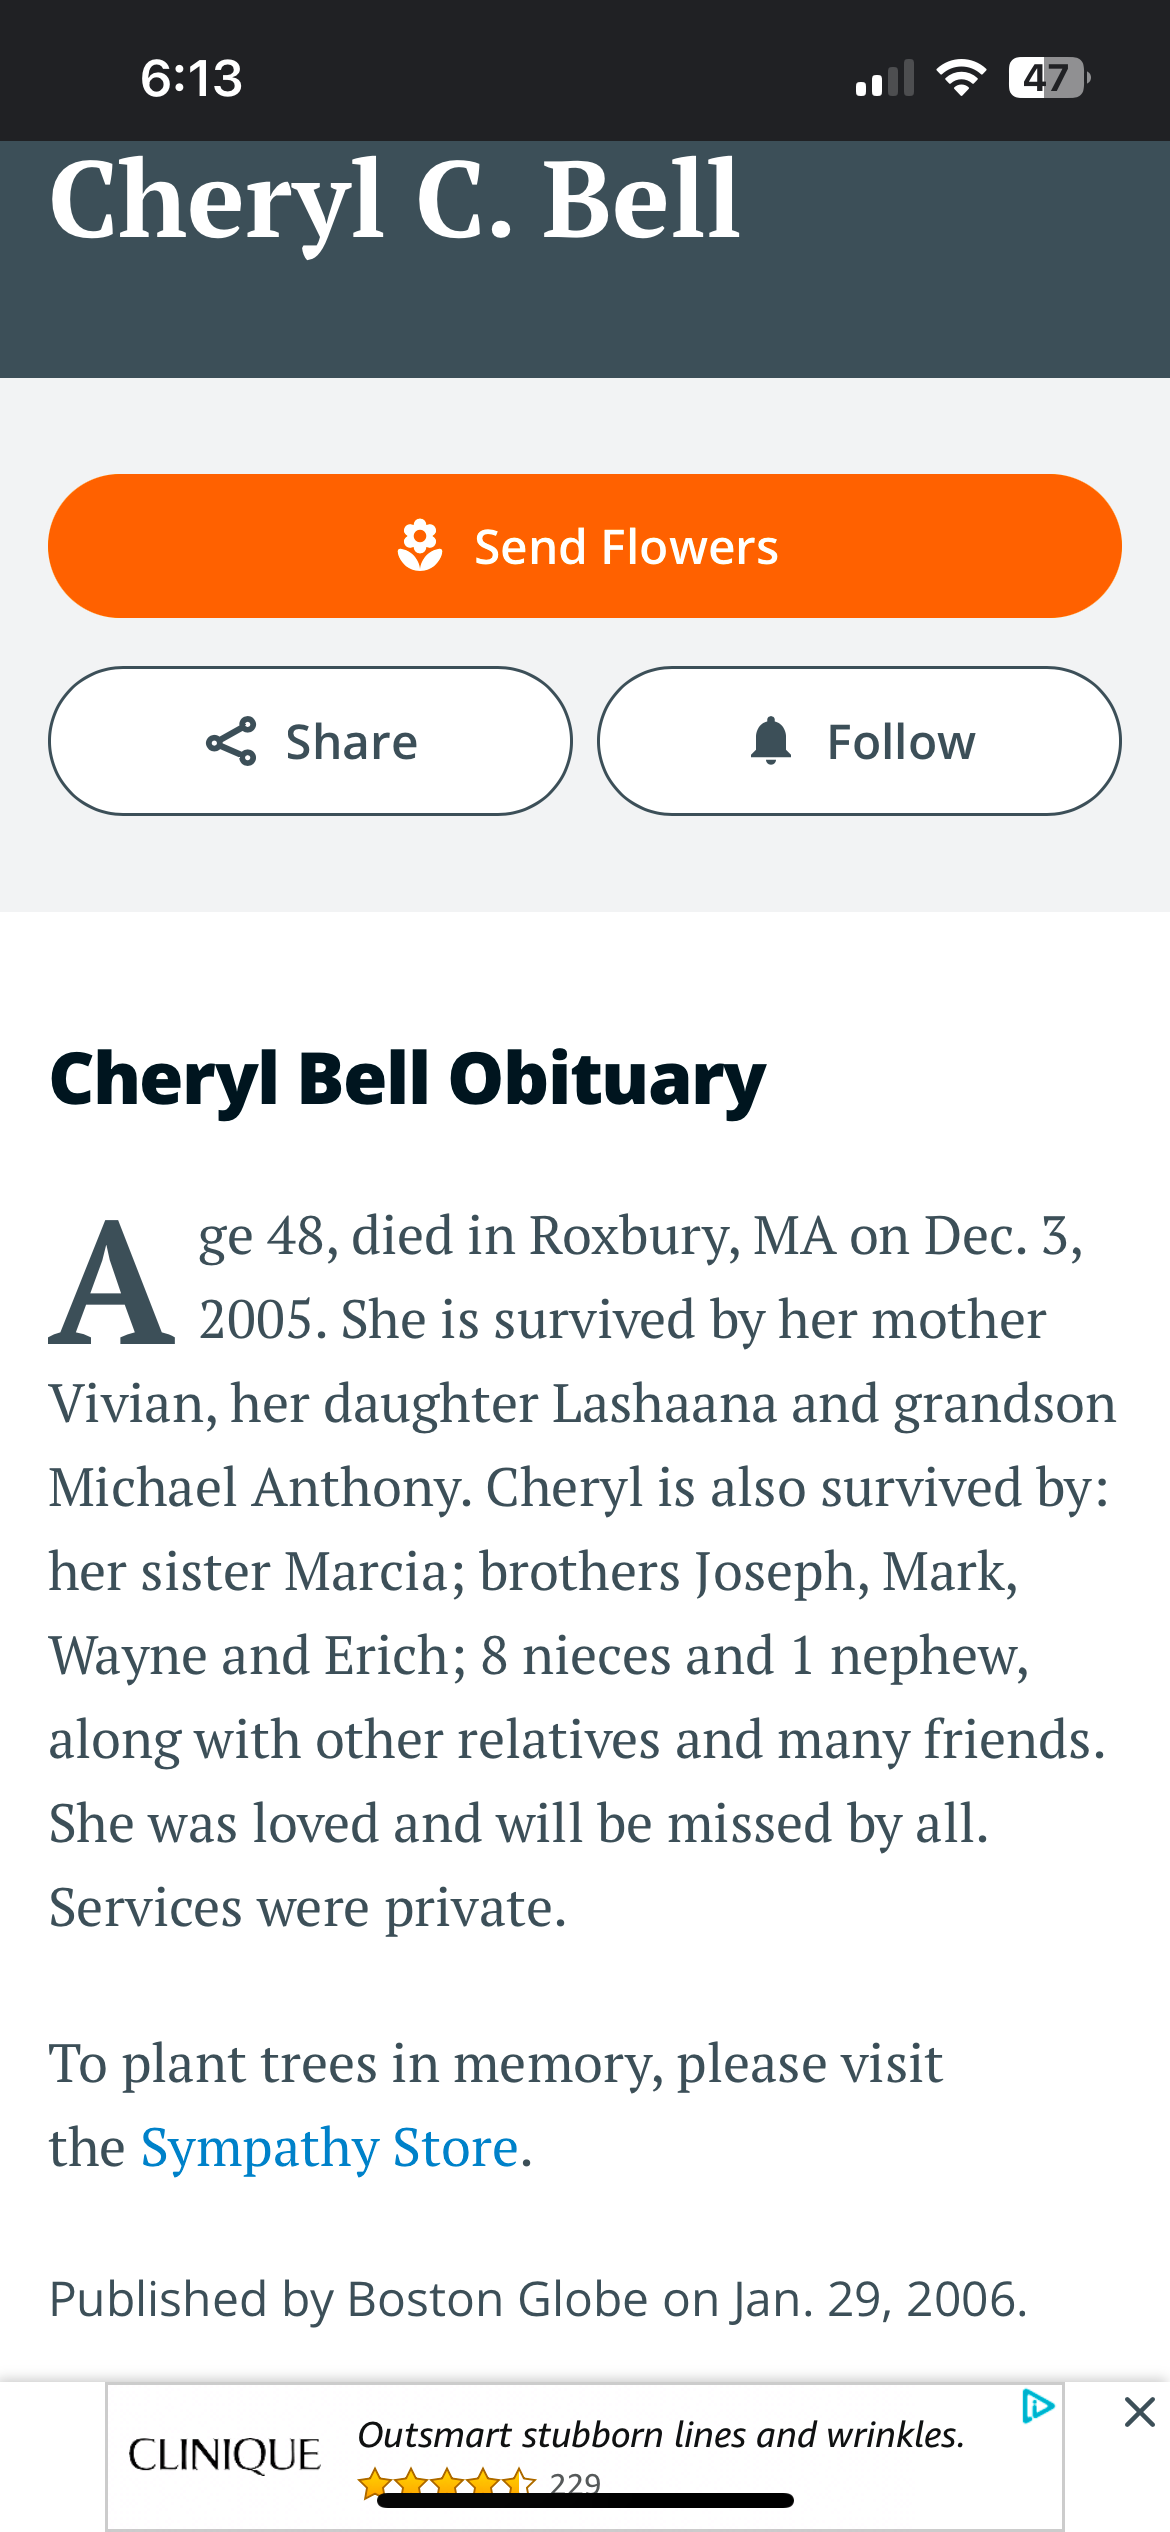The width and height of the screenshot is (1170, 2532).
Task: Click the flower icon in Send Flowers
Action: click(420, 546)
